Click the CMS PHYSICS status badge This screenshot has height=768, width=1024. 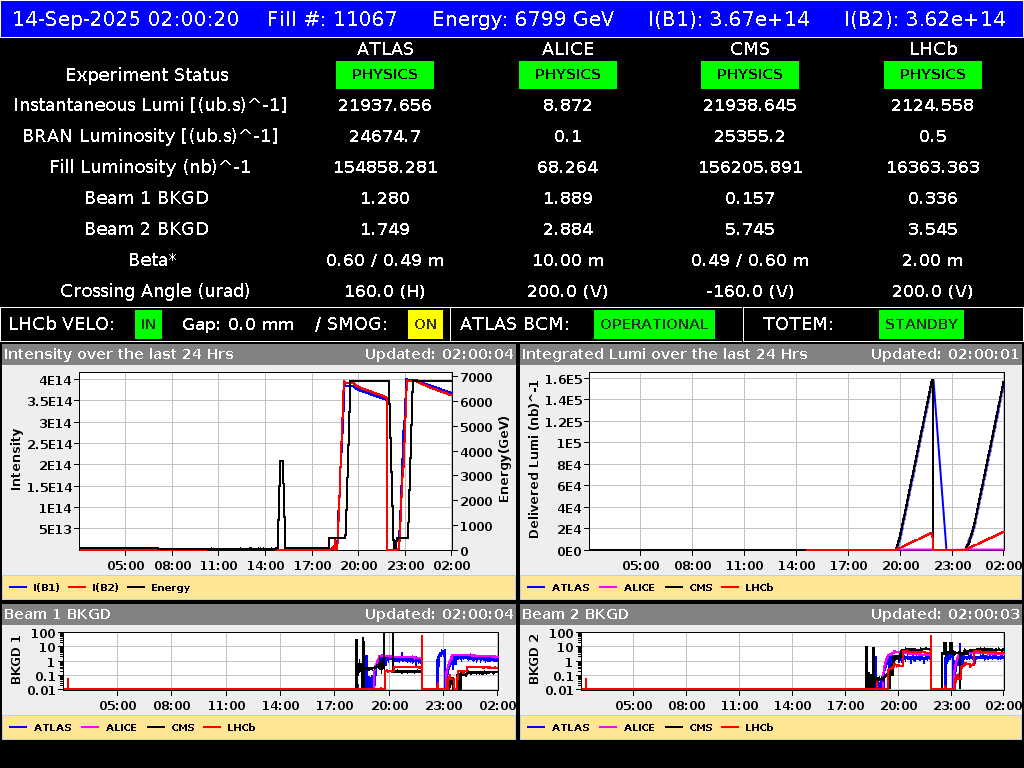(750, 74)
